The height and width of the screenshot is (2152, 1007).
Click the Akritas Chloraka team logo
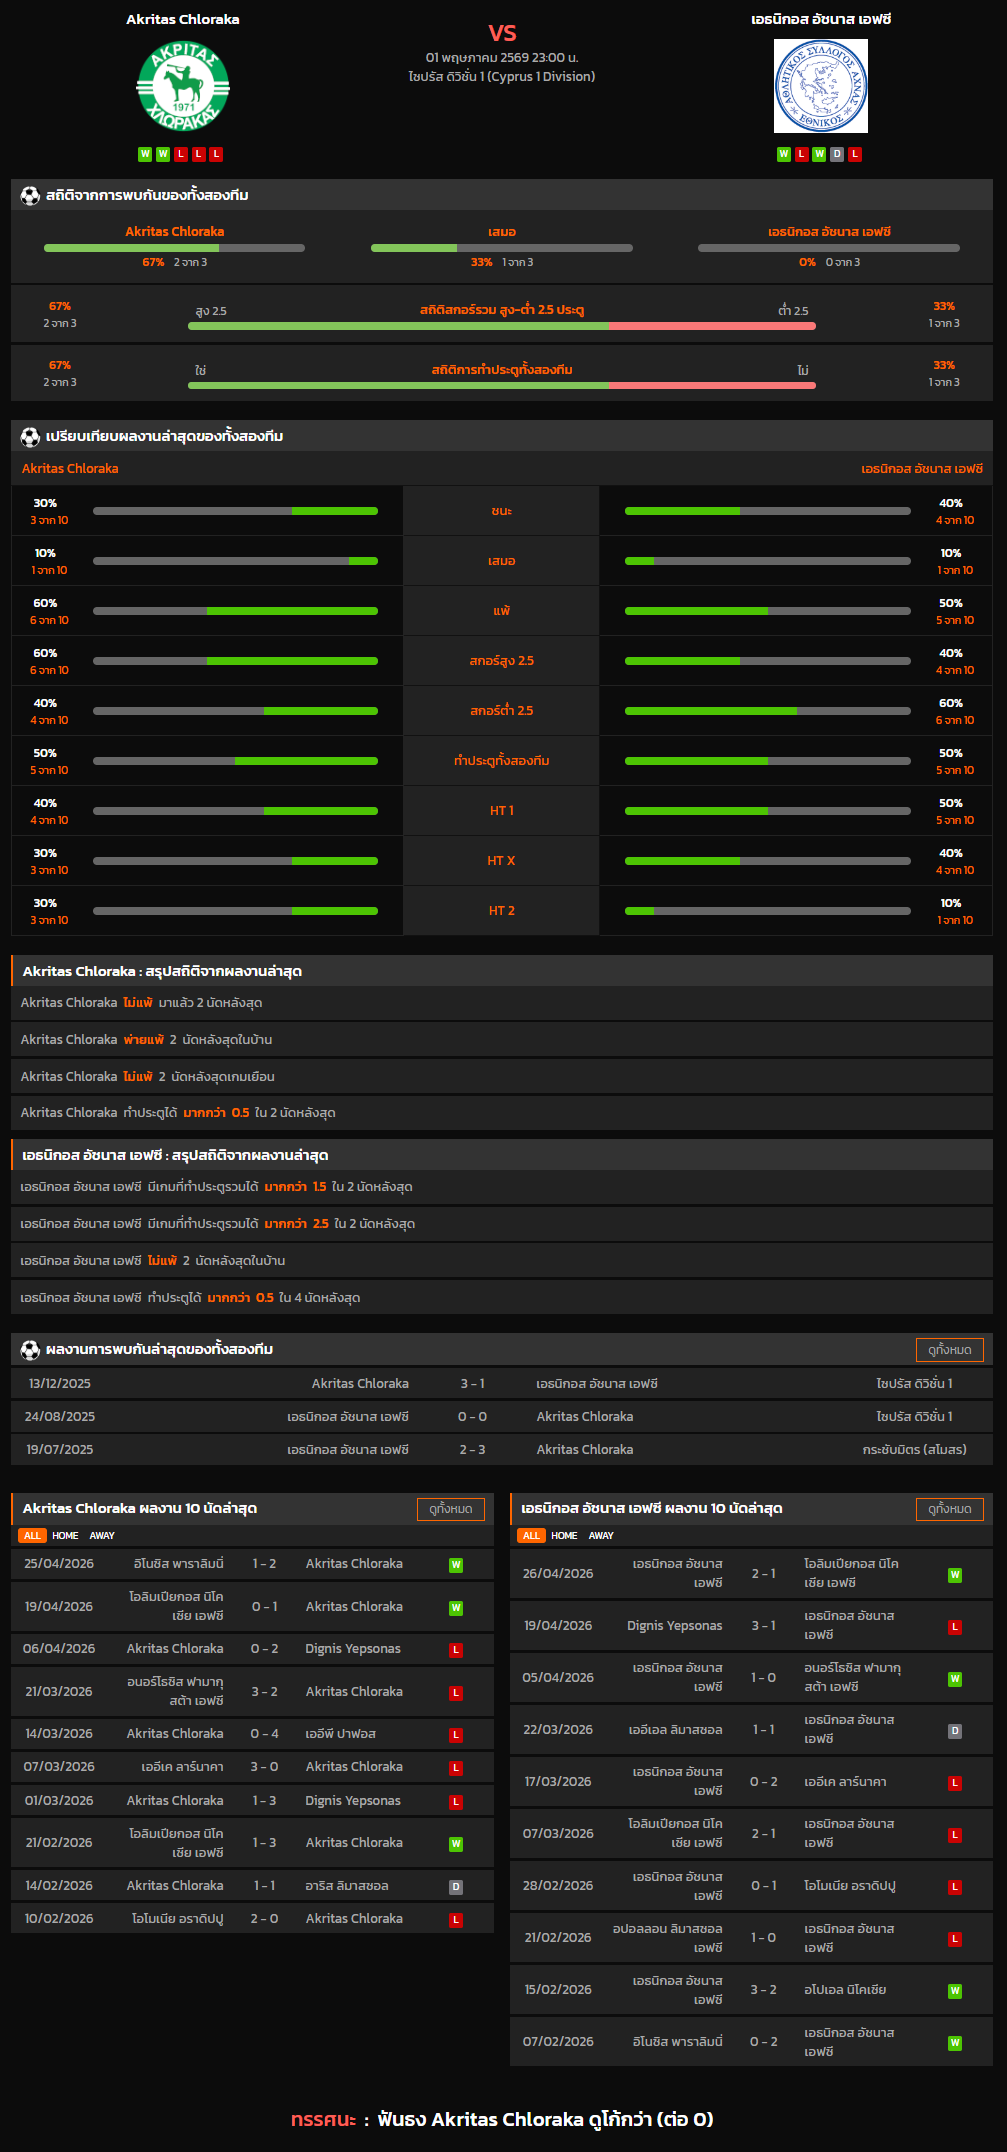click(183, 86)
